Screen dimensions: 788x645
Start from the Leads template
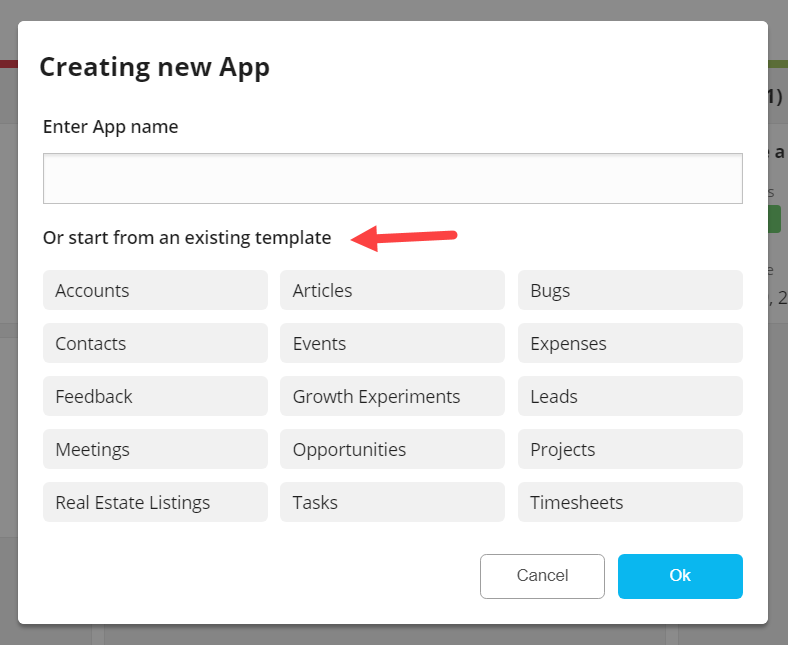(x=629, y=397)
